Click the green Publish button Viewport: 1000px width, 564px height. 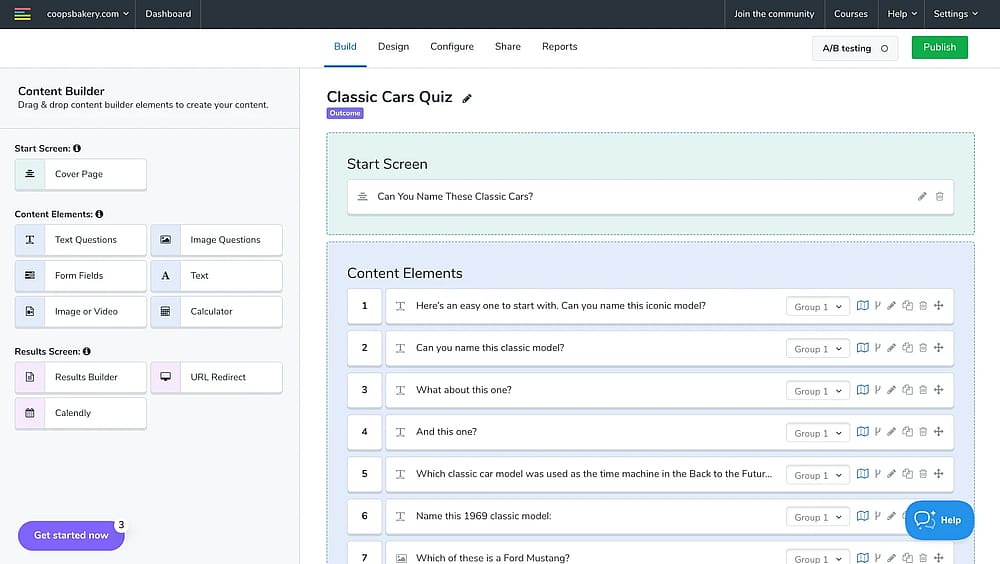[x=939, y=47]
